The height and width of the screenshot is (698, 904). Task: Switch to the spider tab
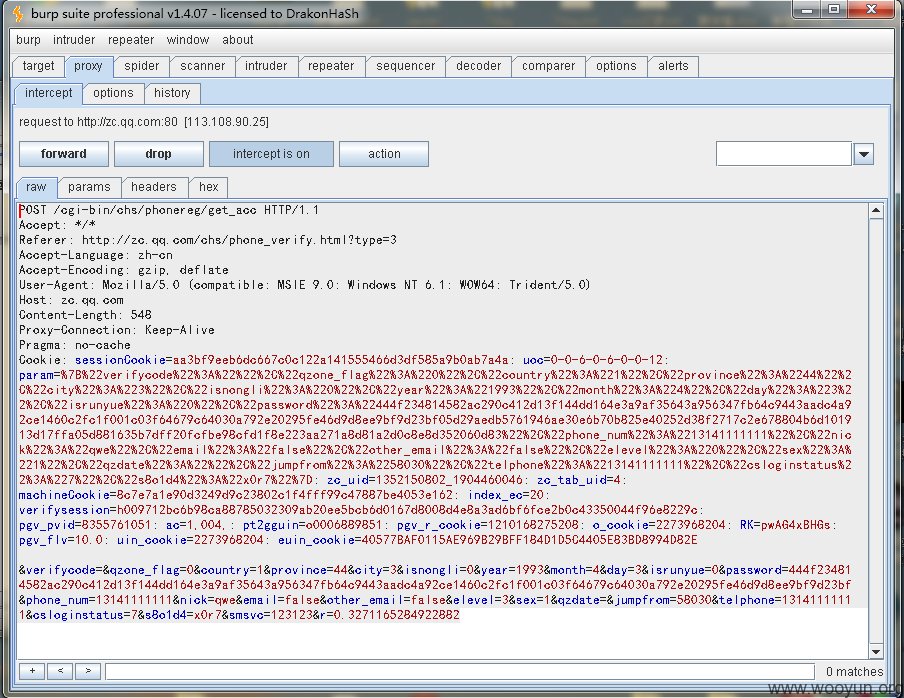point(141,66)
